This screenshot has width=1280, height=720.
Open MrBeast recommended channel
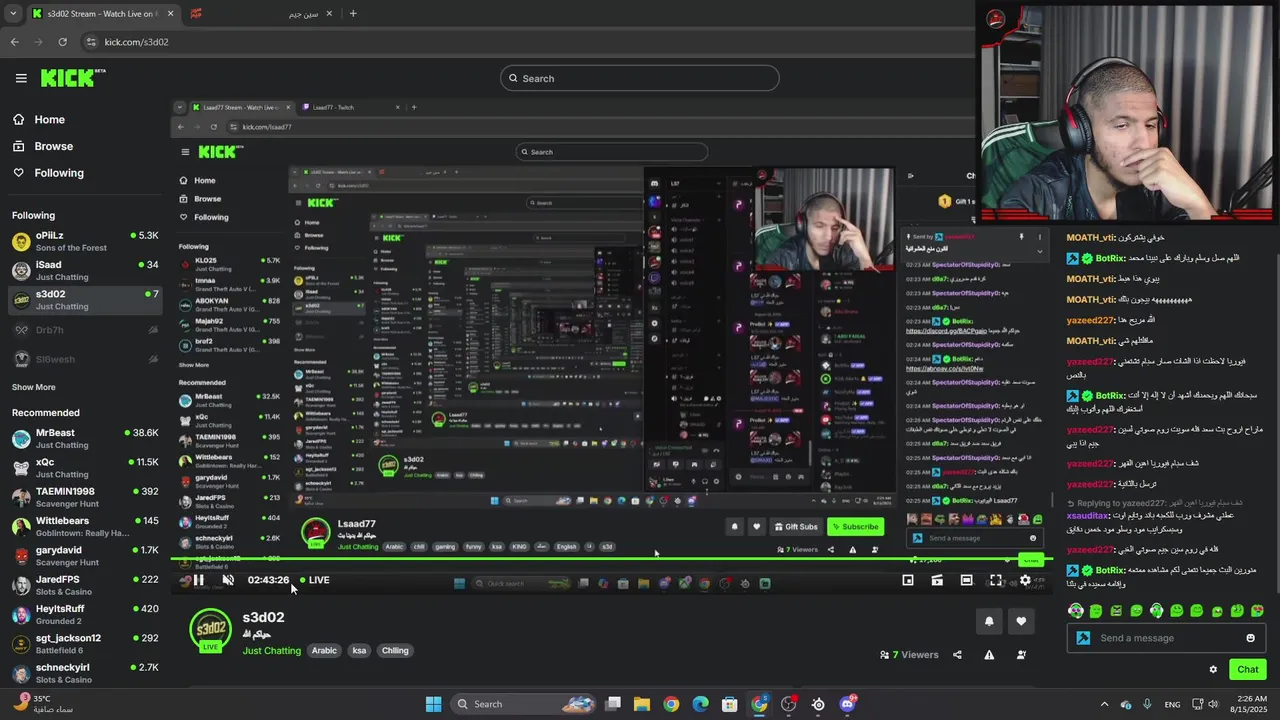85,438
